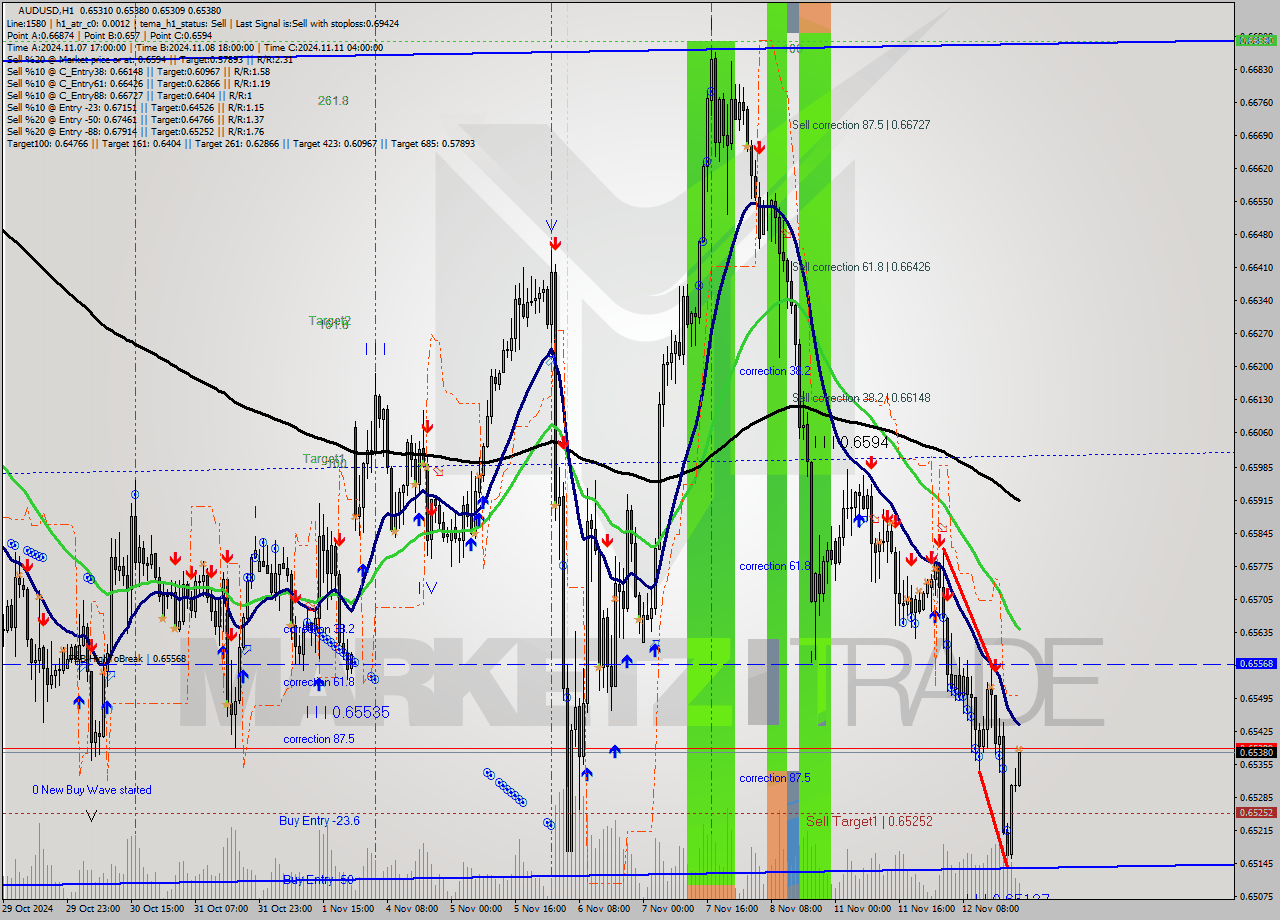
Task: Click the 0.65145 price axis label
Action: pyautogui.click(x=1256, y=863)
